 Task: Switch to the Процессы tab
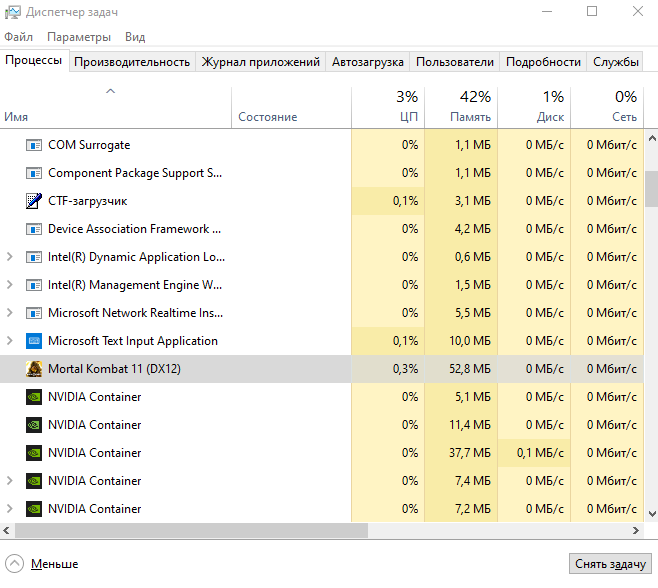coord(34,61)
